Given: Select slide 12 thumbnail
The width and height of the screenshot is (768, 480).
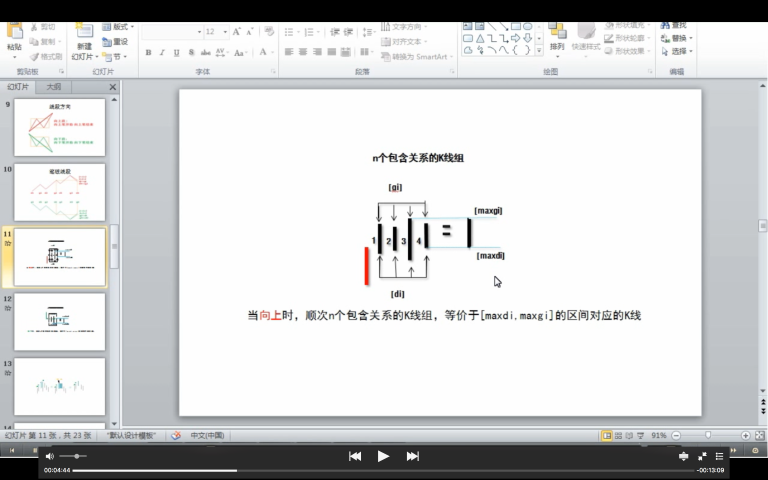Looking at the screenshot, I should (x=59, y=321).
